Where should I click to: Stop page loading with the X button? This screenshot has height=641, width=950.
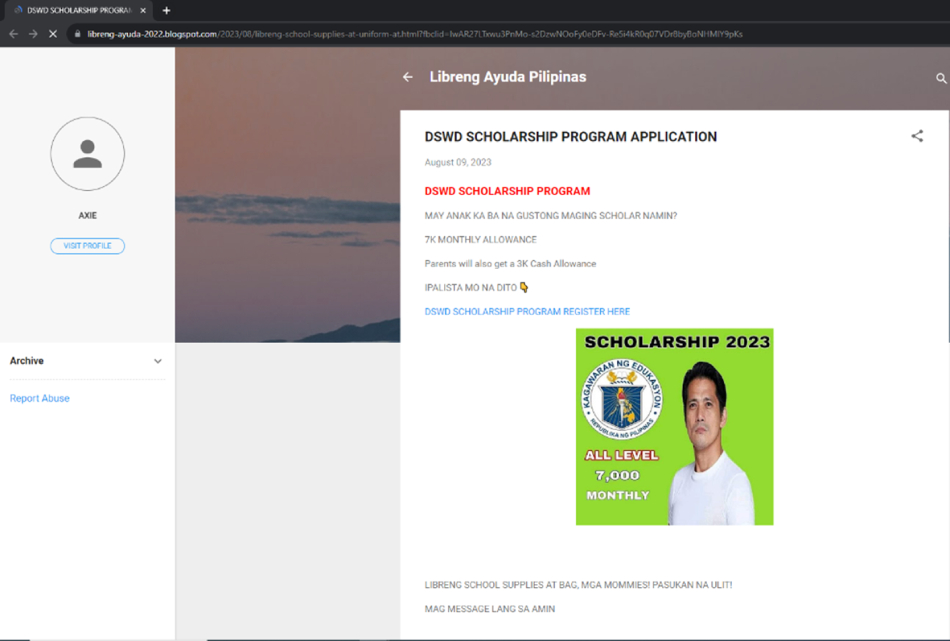point(53,34)
